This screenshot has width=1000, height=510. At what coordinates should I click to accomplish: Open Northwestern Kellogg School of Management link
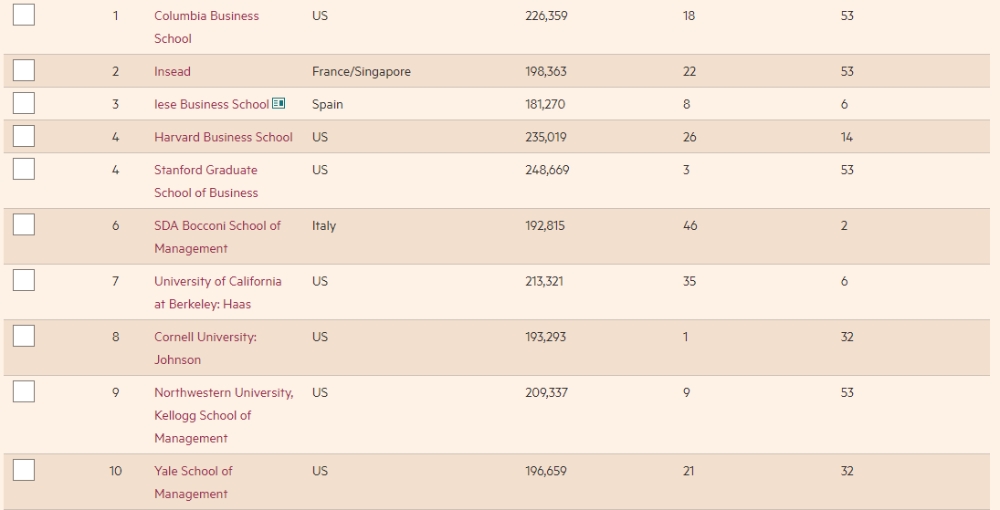click(x=224, y=415)
